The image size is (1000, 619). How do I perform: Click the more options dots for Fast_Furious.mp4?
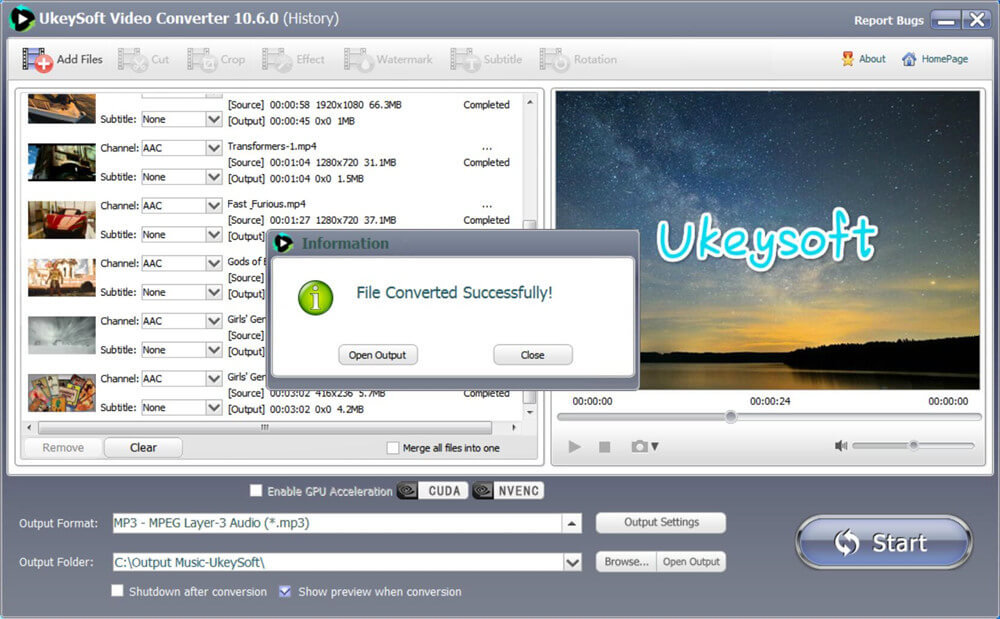(487, 207)
